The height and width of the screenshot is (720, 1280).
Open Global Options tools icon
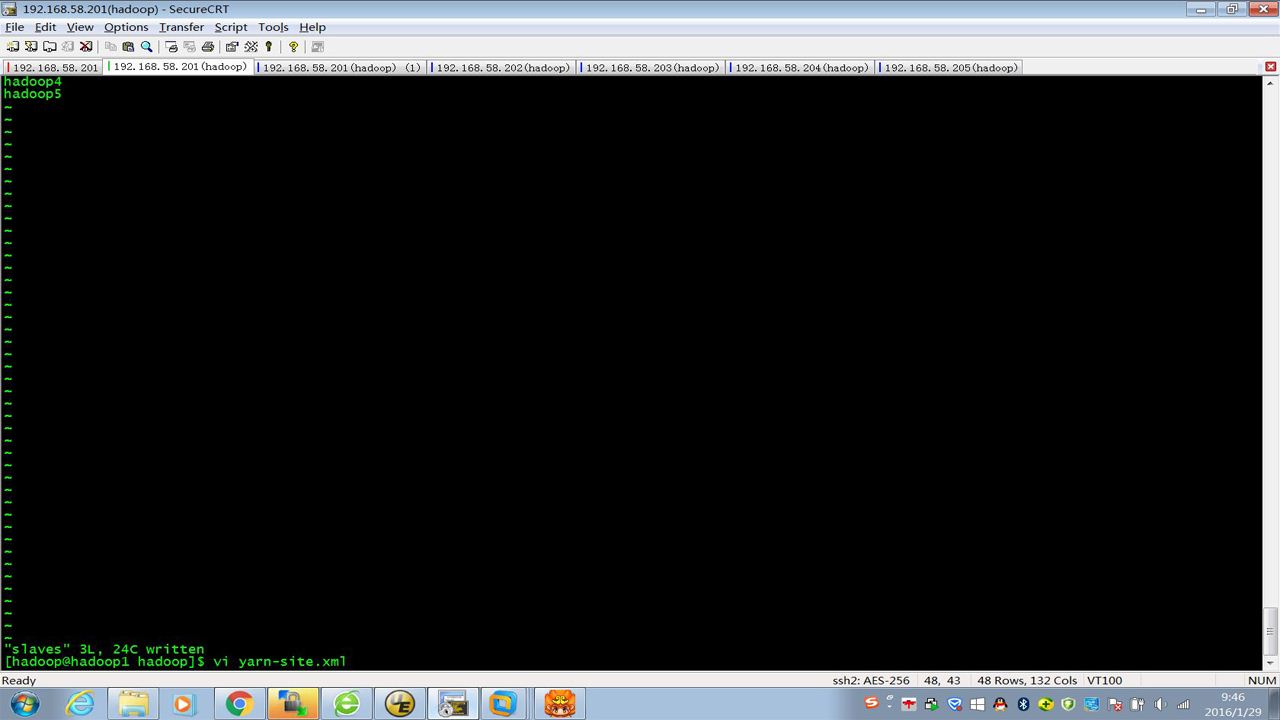tap(251, 46)
